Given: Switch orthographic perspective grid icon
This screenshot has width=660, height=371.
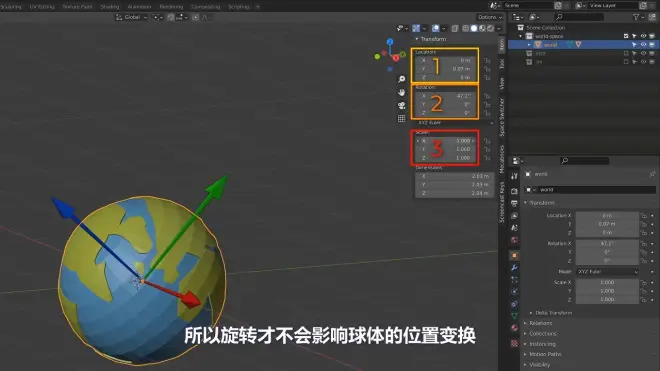Looking at the screenshot, I should point(402,118).
